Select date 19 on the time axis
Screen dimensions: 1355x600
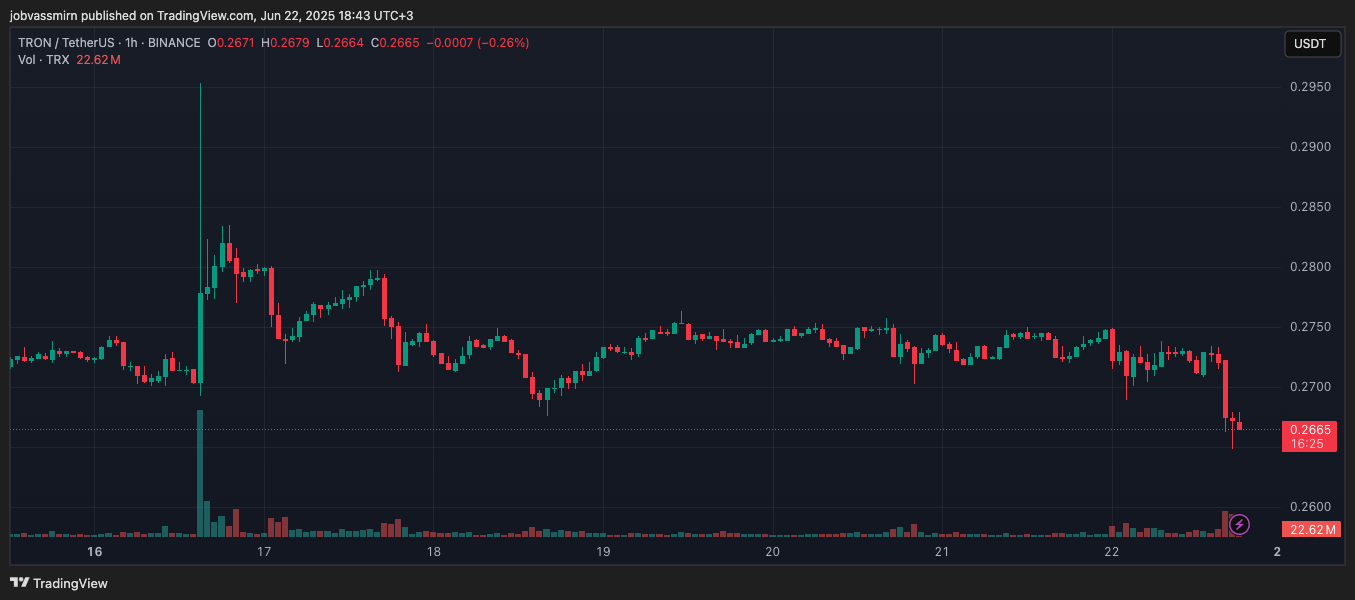tap(603, 552)
